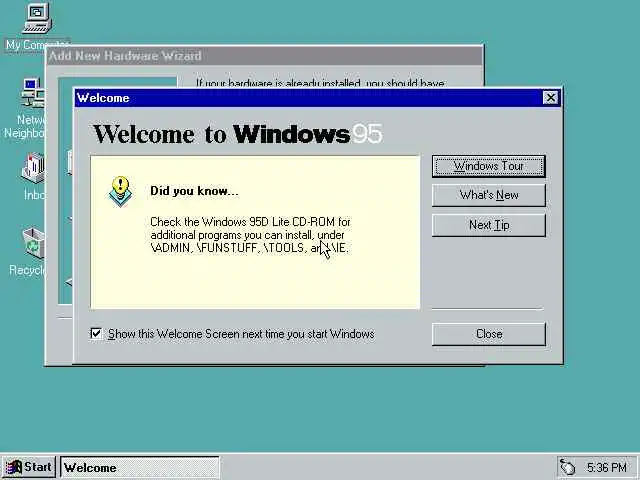Open the Start menu
640x480 pixels.
click(29, 467)
